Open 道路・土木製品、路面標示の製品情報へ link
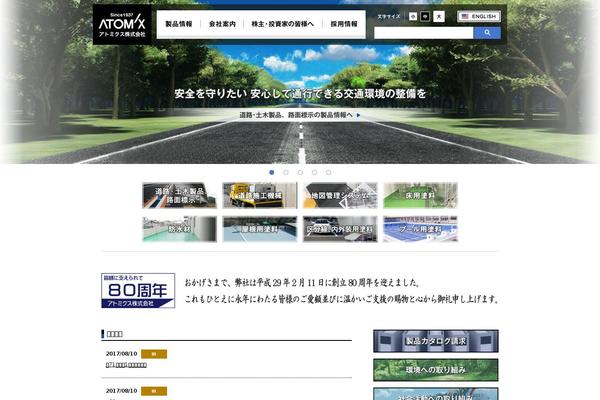 click(x=300, y=115)
